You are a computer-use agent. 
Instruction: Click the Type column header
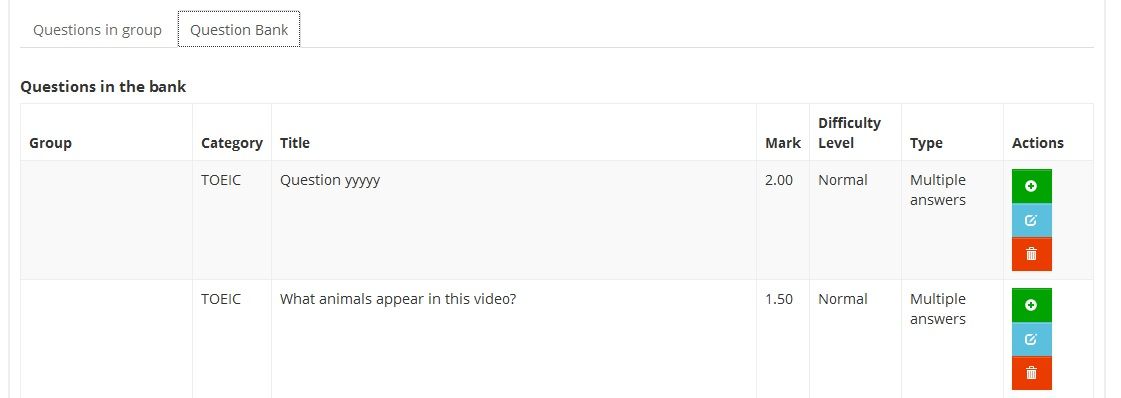pyautogui.click(x=926, y=143)
